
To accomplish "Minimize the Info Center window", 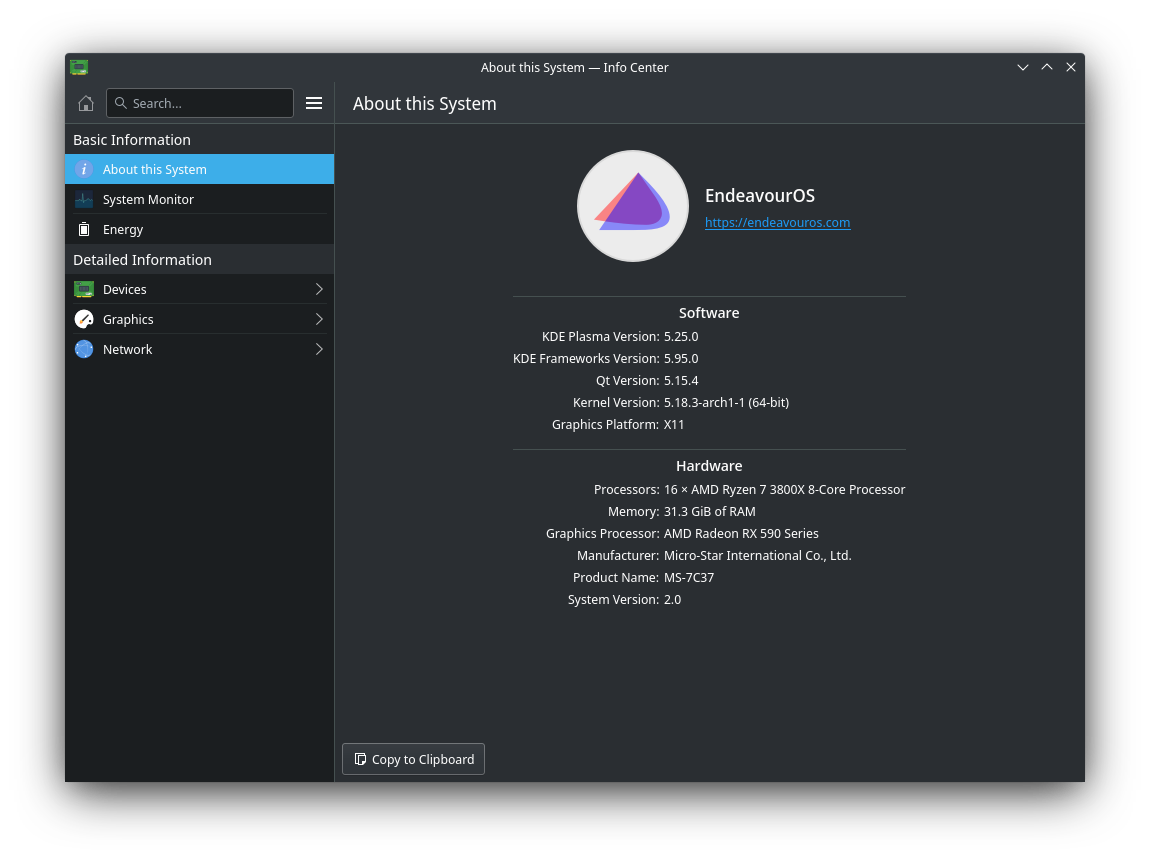I will (x=1023, y=67).
